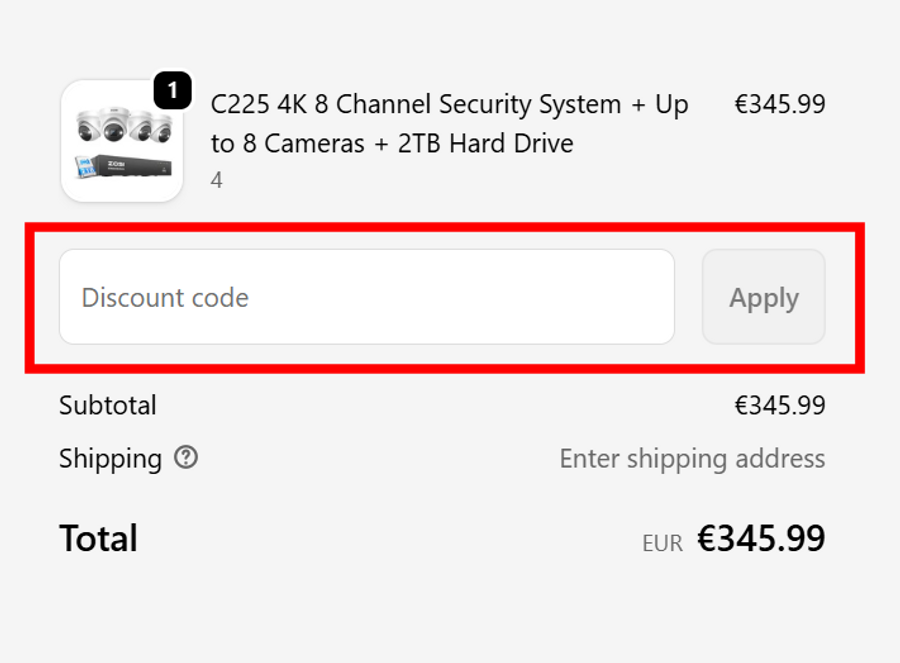The height and width of the screenshot is (663, 900).
Task: Click the black quantity badge showing 1
Action: 172,92
